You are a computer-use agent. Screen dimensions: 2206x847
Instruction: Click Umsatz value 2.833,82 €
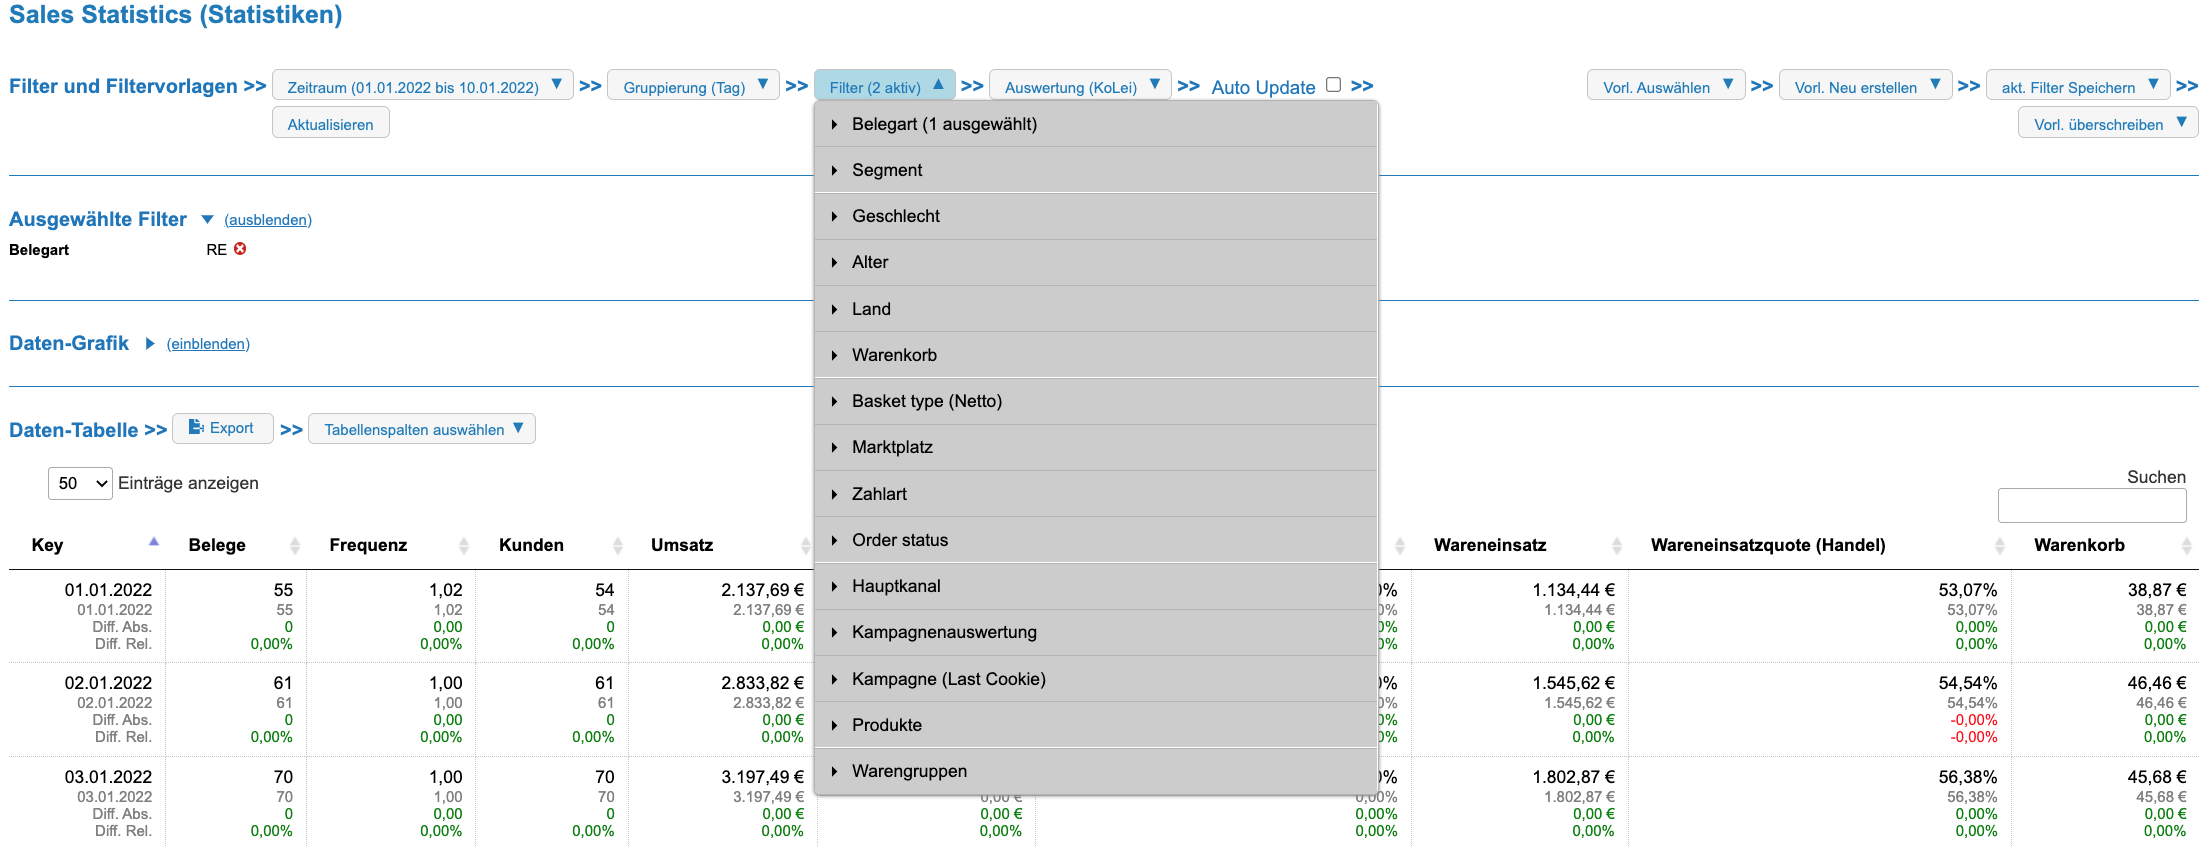click(762, 683)
